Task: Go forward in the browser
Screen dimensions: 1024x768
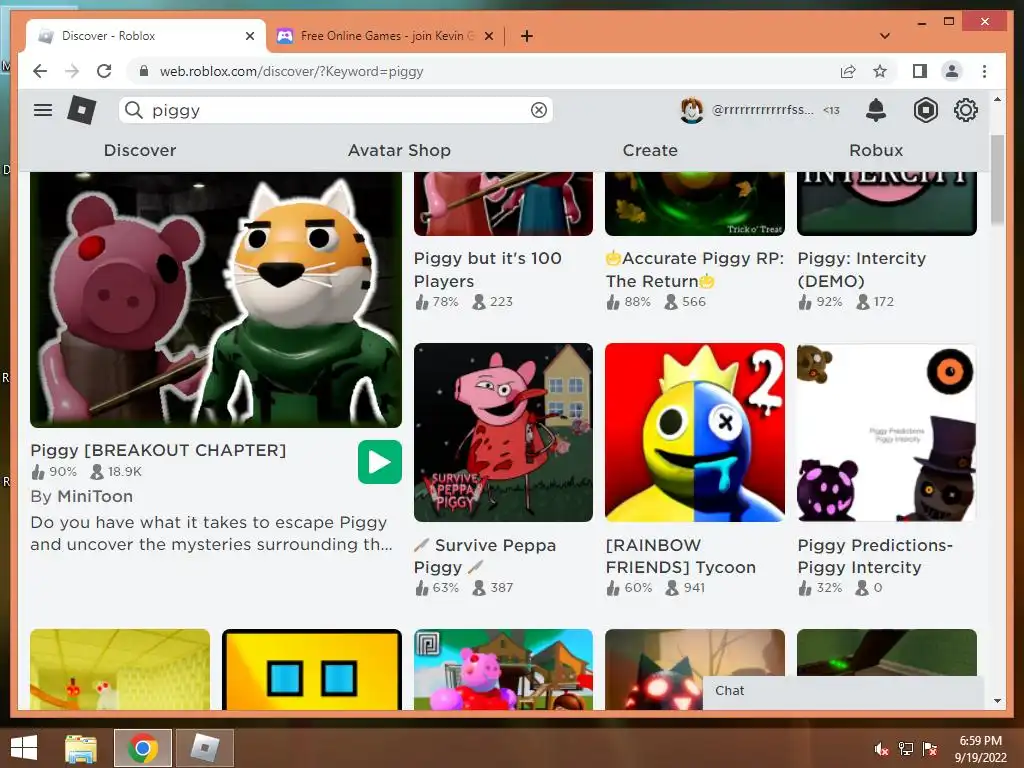Action: pyautogui.click(x=72, y=71)
